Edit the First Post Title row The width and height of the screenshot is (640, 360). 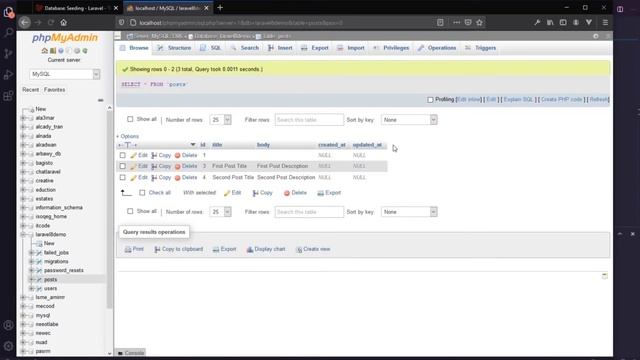point(139,166)
